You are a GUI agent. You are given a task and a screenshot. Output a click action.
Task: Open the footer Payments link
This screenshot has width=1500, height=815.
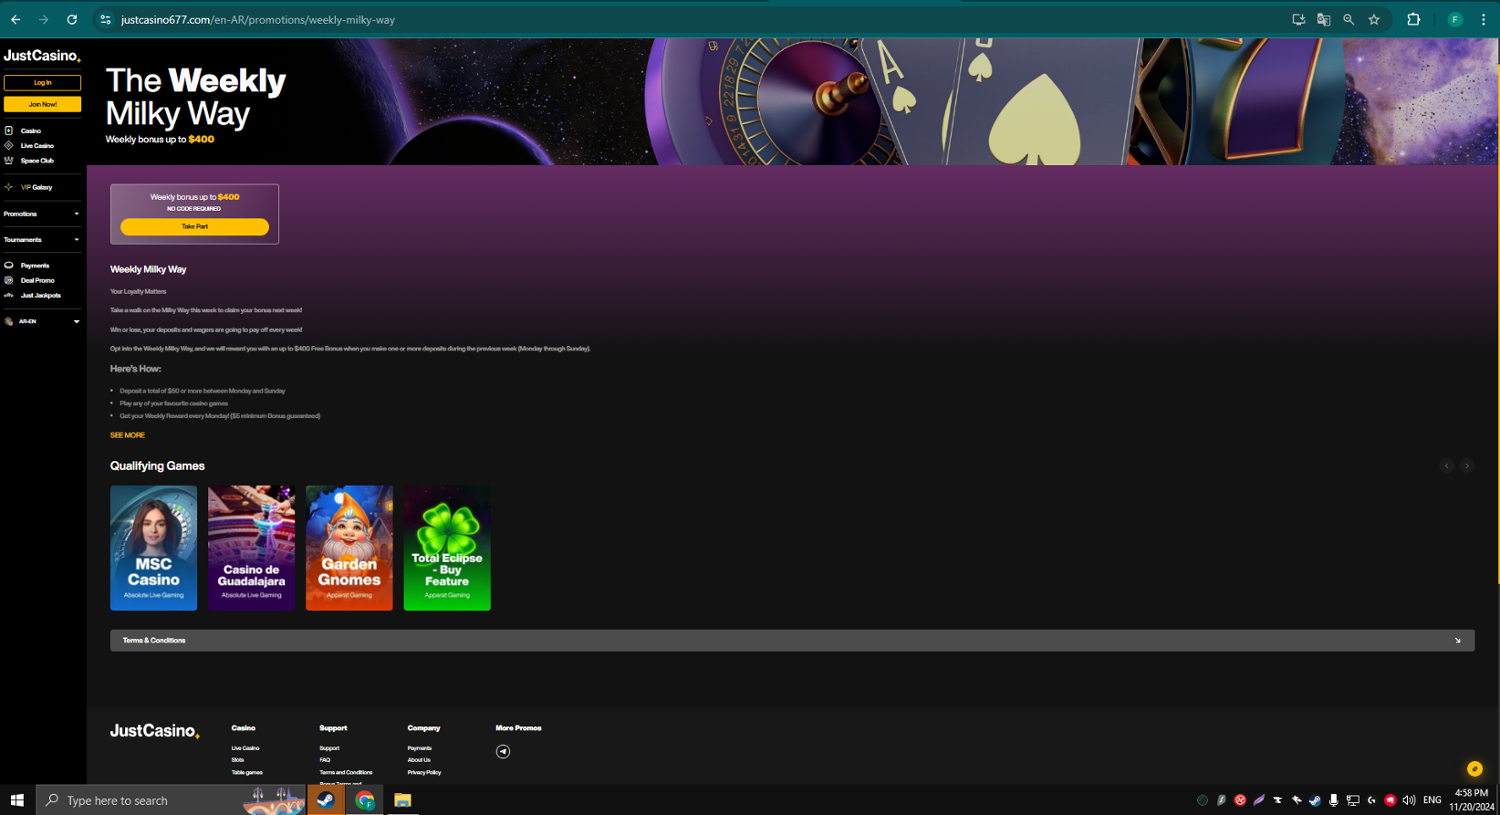pyautogui.click(x=419, y=748)
